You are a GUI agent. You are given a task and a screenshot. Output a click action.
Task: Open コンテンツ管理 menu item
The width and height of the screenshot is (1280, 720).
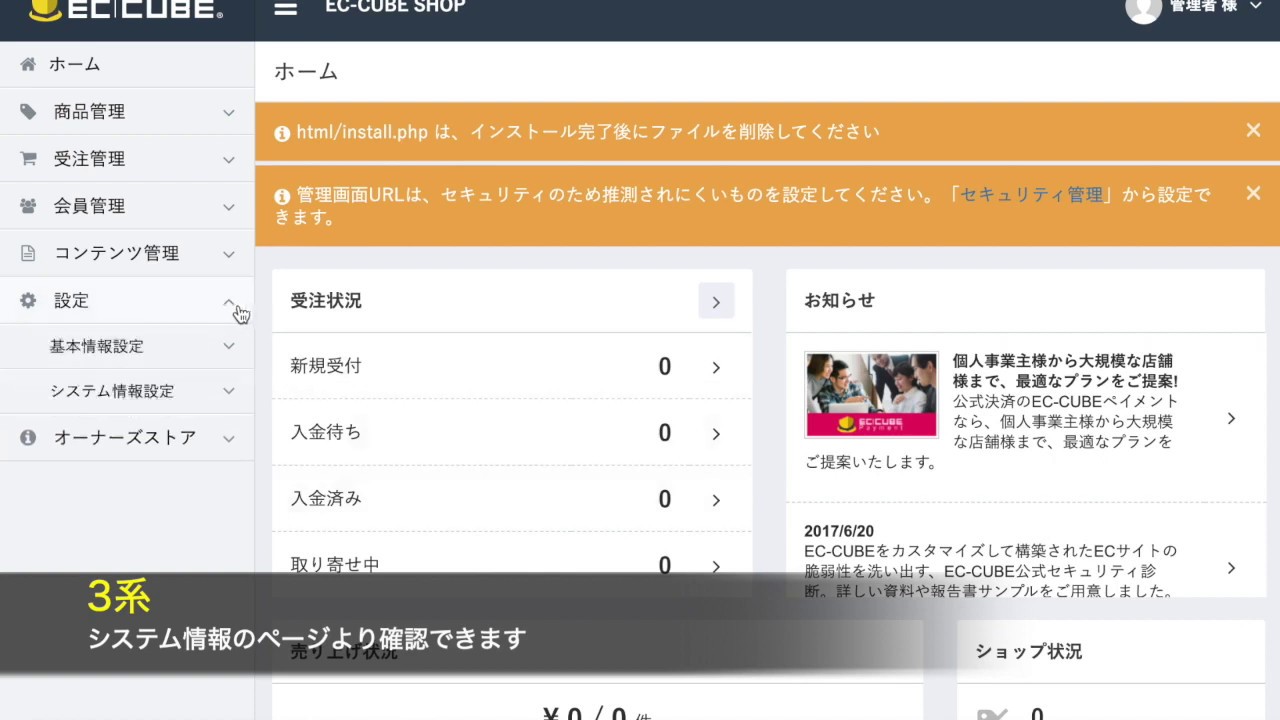tap(127, 253)
